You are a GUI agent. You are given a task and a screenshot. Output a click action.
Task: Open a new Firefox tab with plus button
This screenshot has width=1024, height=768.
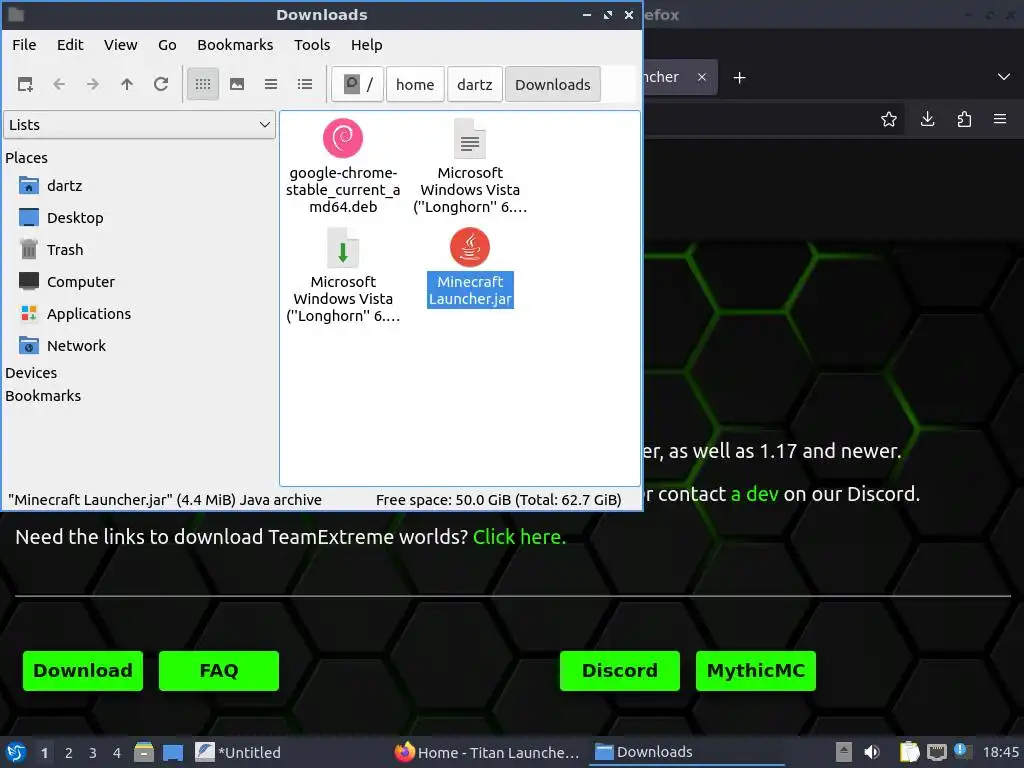[739, 78]
